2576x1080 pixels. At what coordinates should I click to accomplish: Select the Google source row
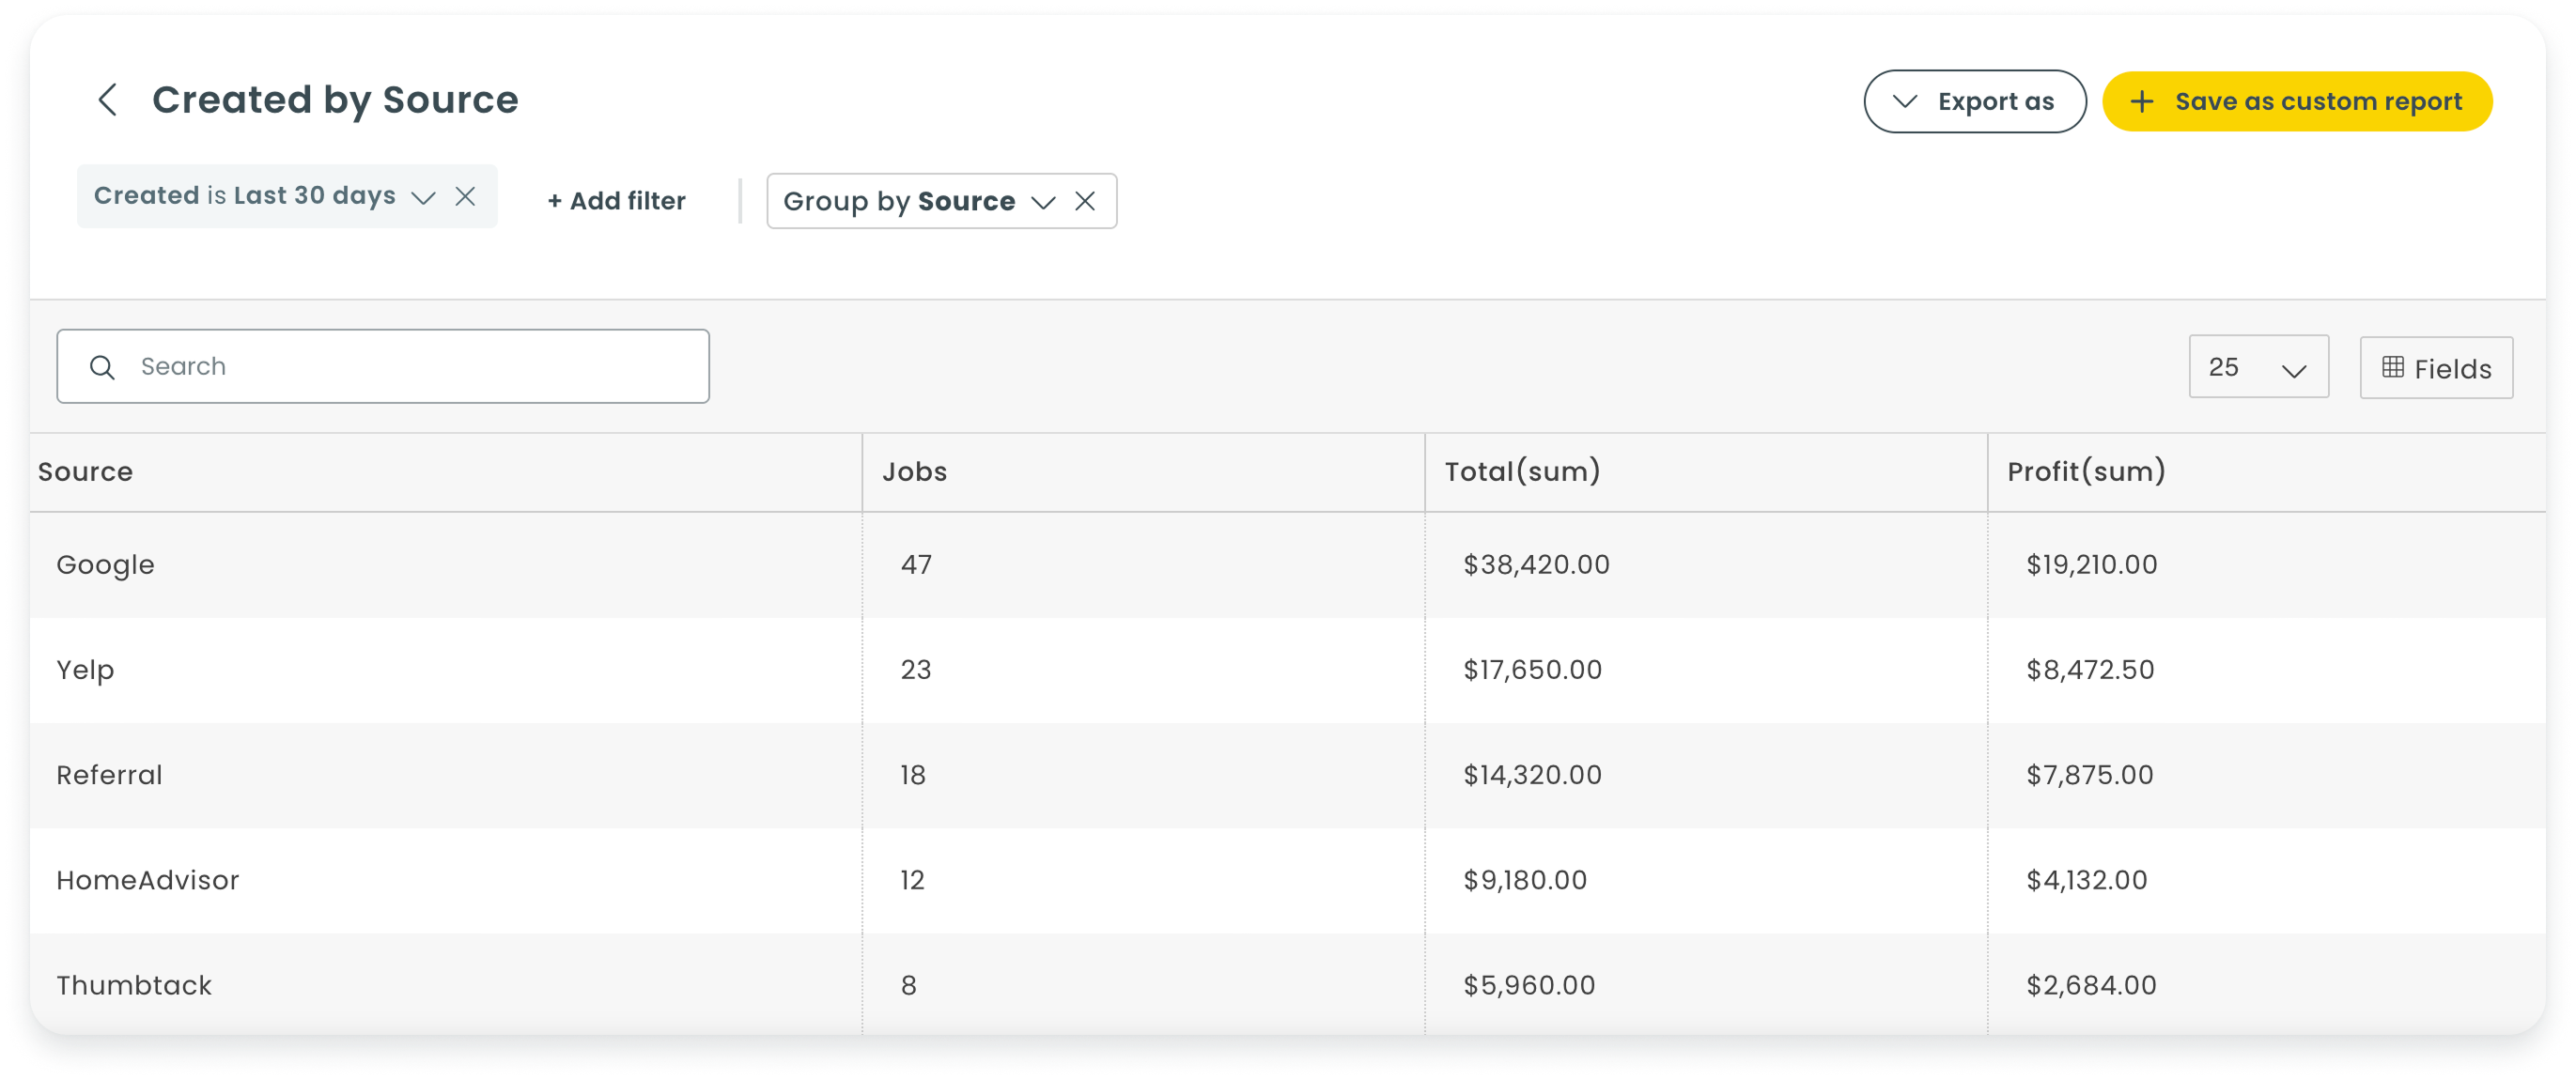(x=1288, y=565)
